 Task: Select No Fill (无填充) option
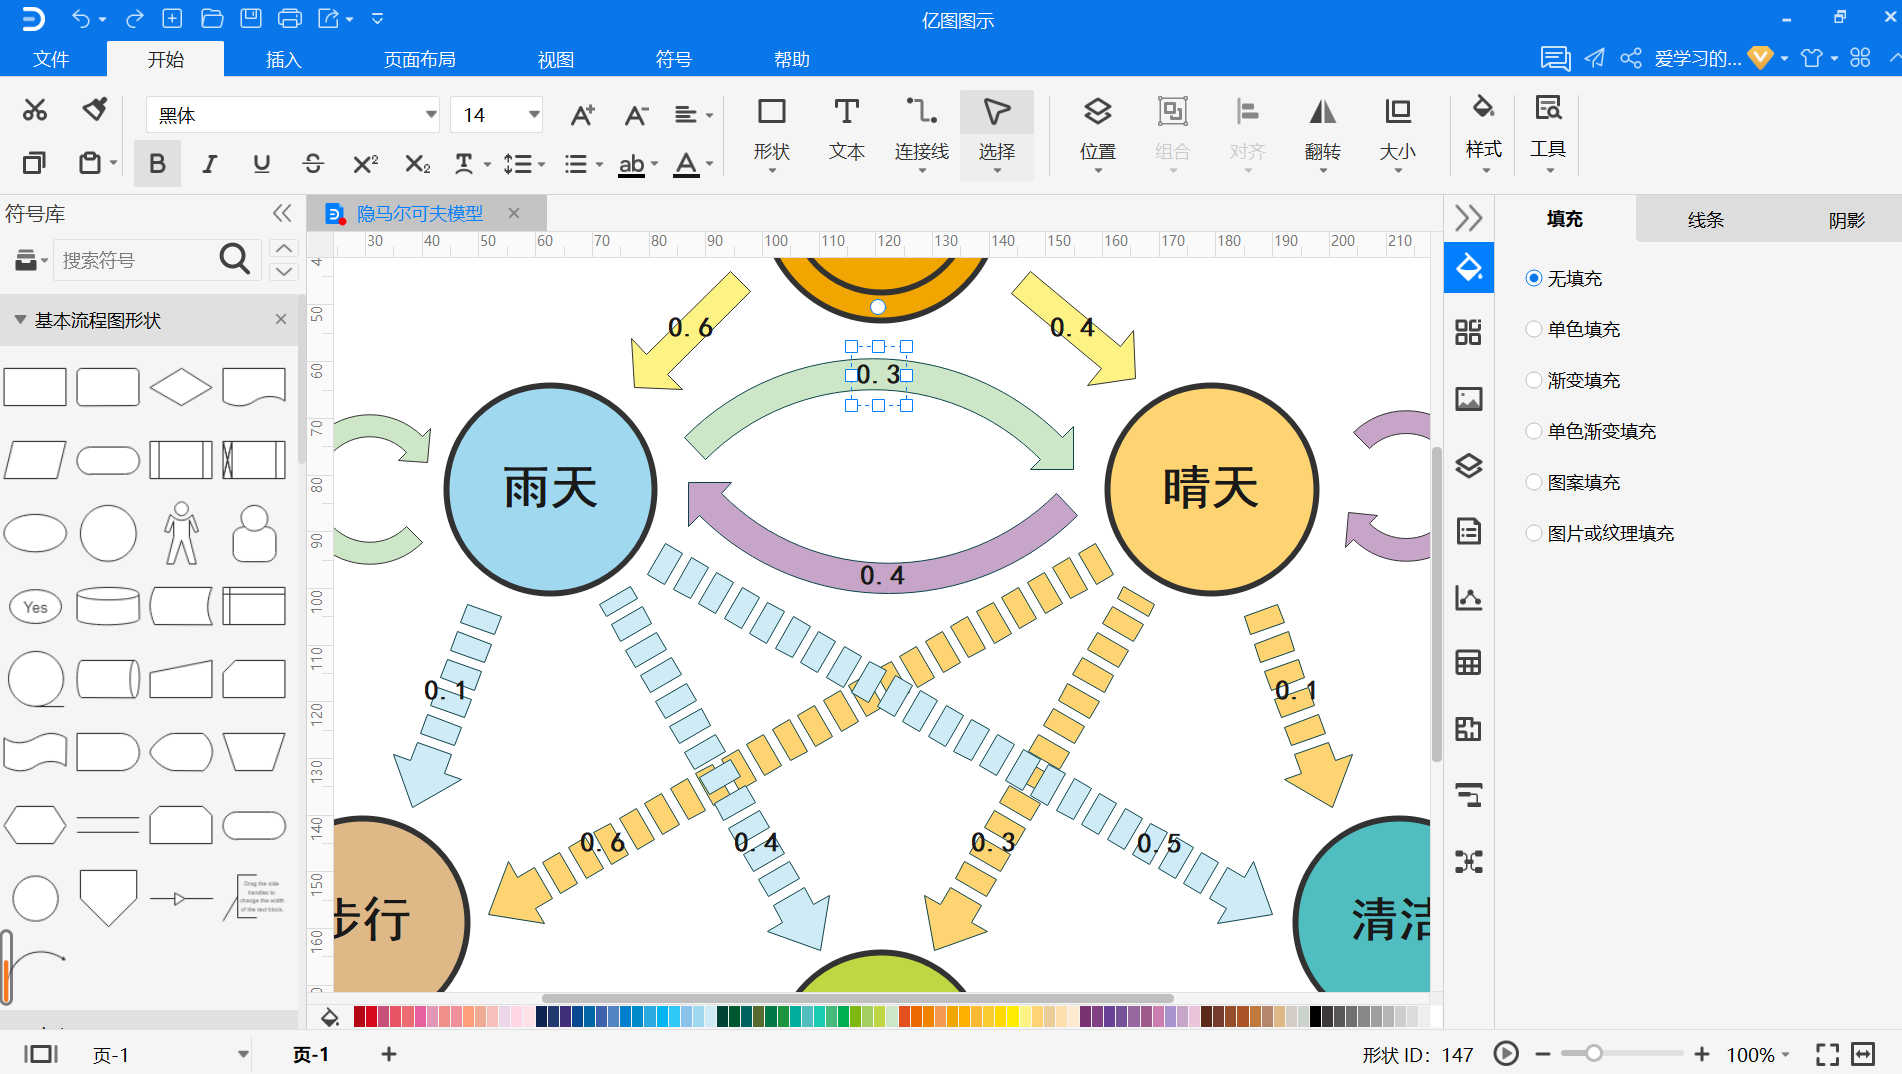click(x=1564, y=278)
